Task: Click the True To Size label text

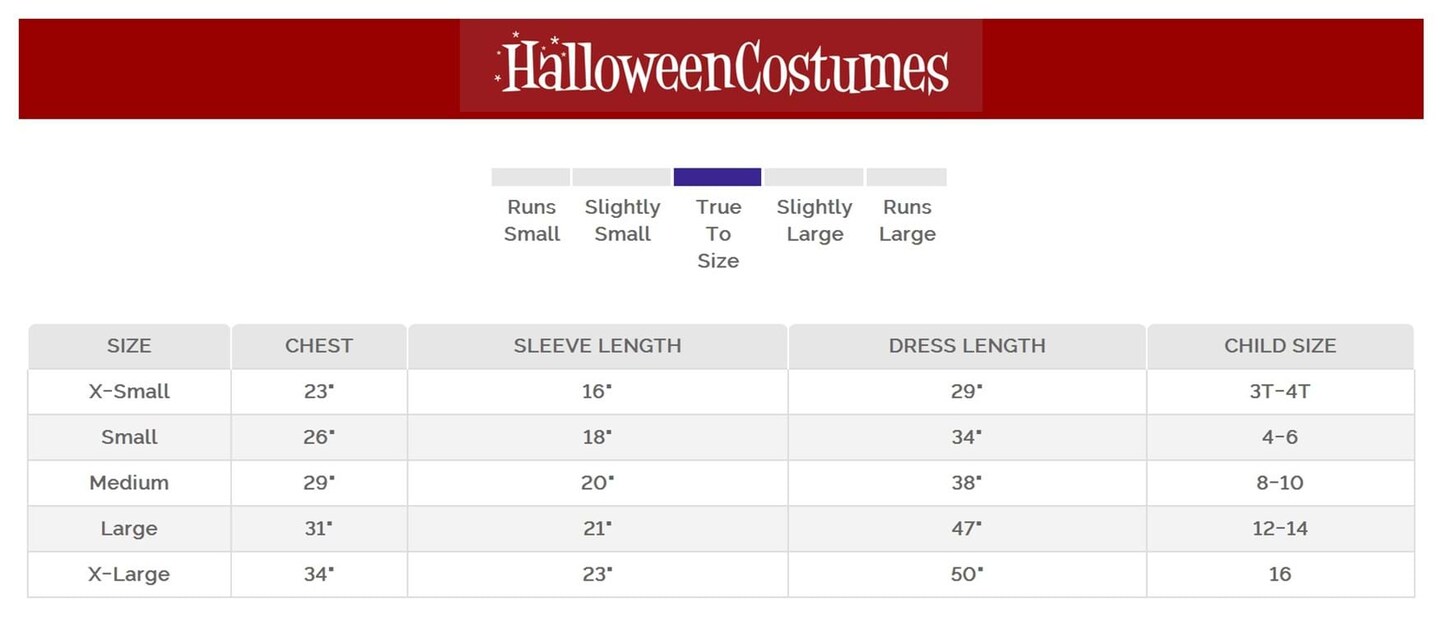Action: (718, 234)
